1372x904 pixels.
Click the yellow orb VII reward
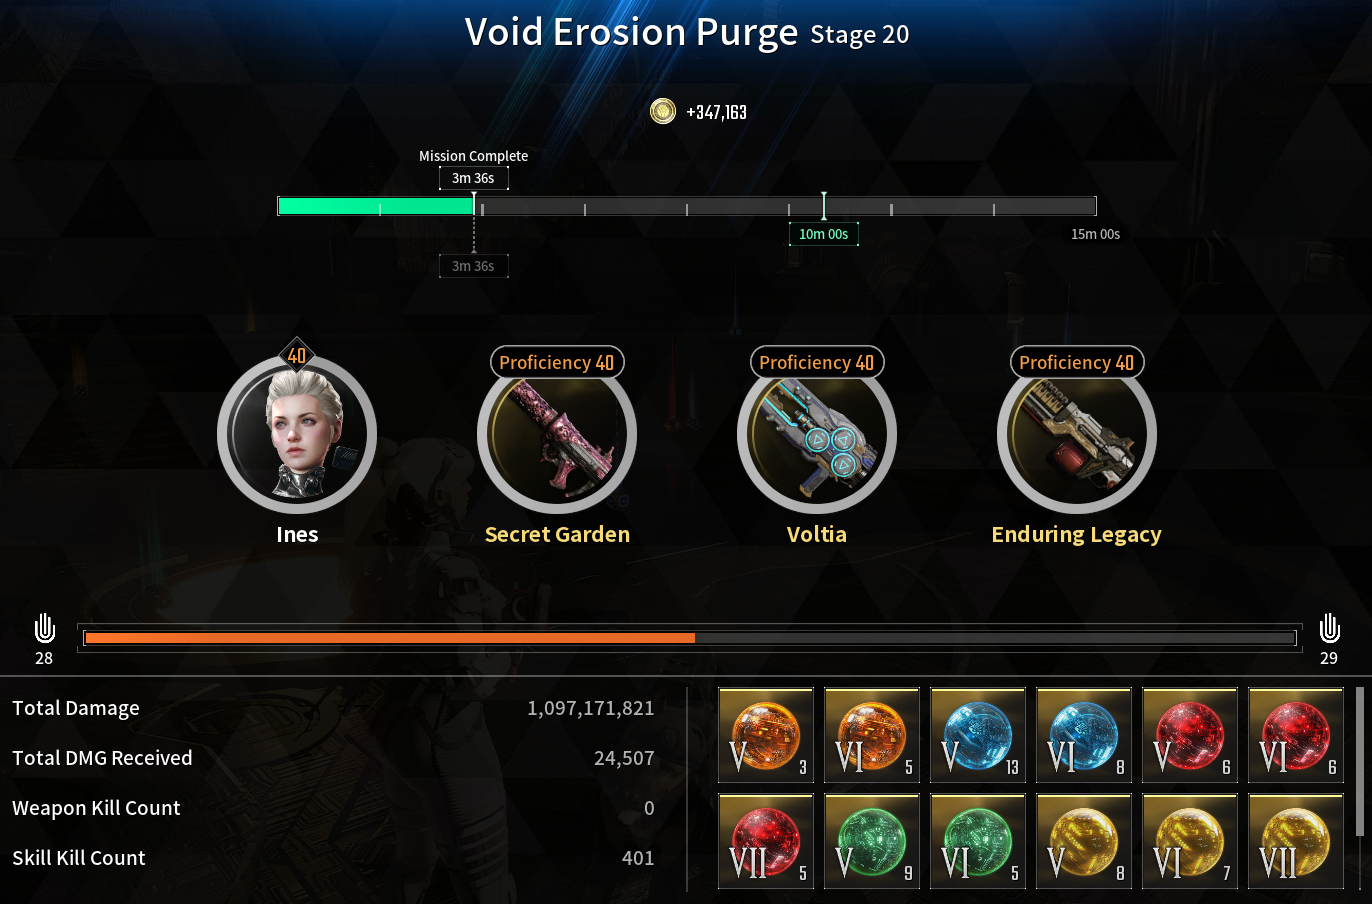pyautogui.click(x=1296, y=841)
